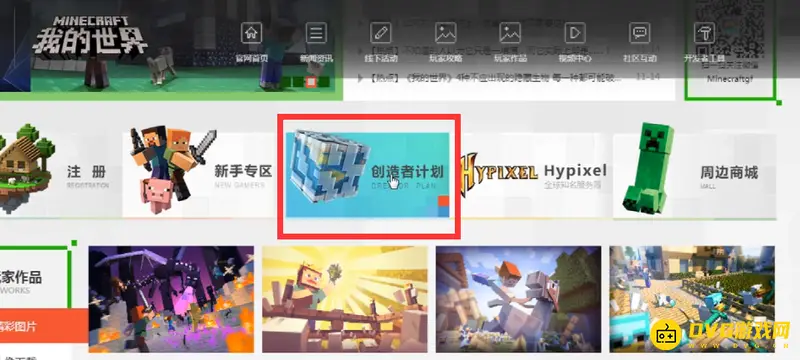Click the Creeper image on mall card

[x=649, y=167]
